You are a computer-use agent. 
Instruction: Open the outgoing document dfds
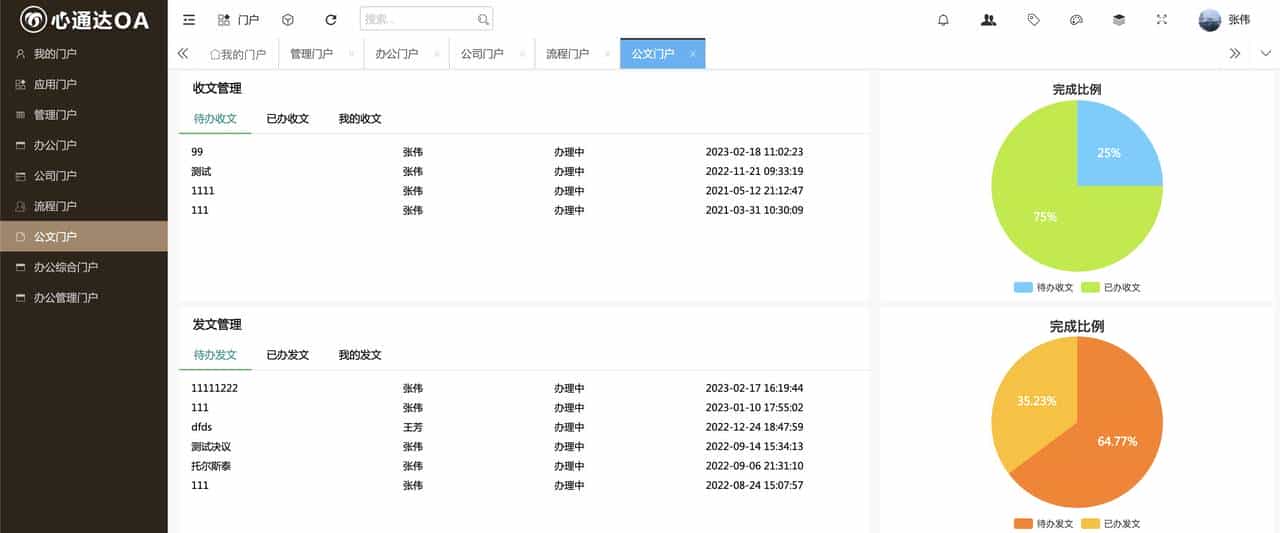202,427
